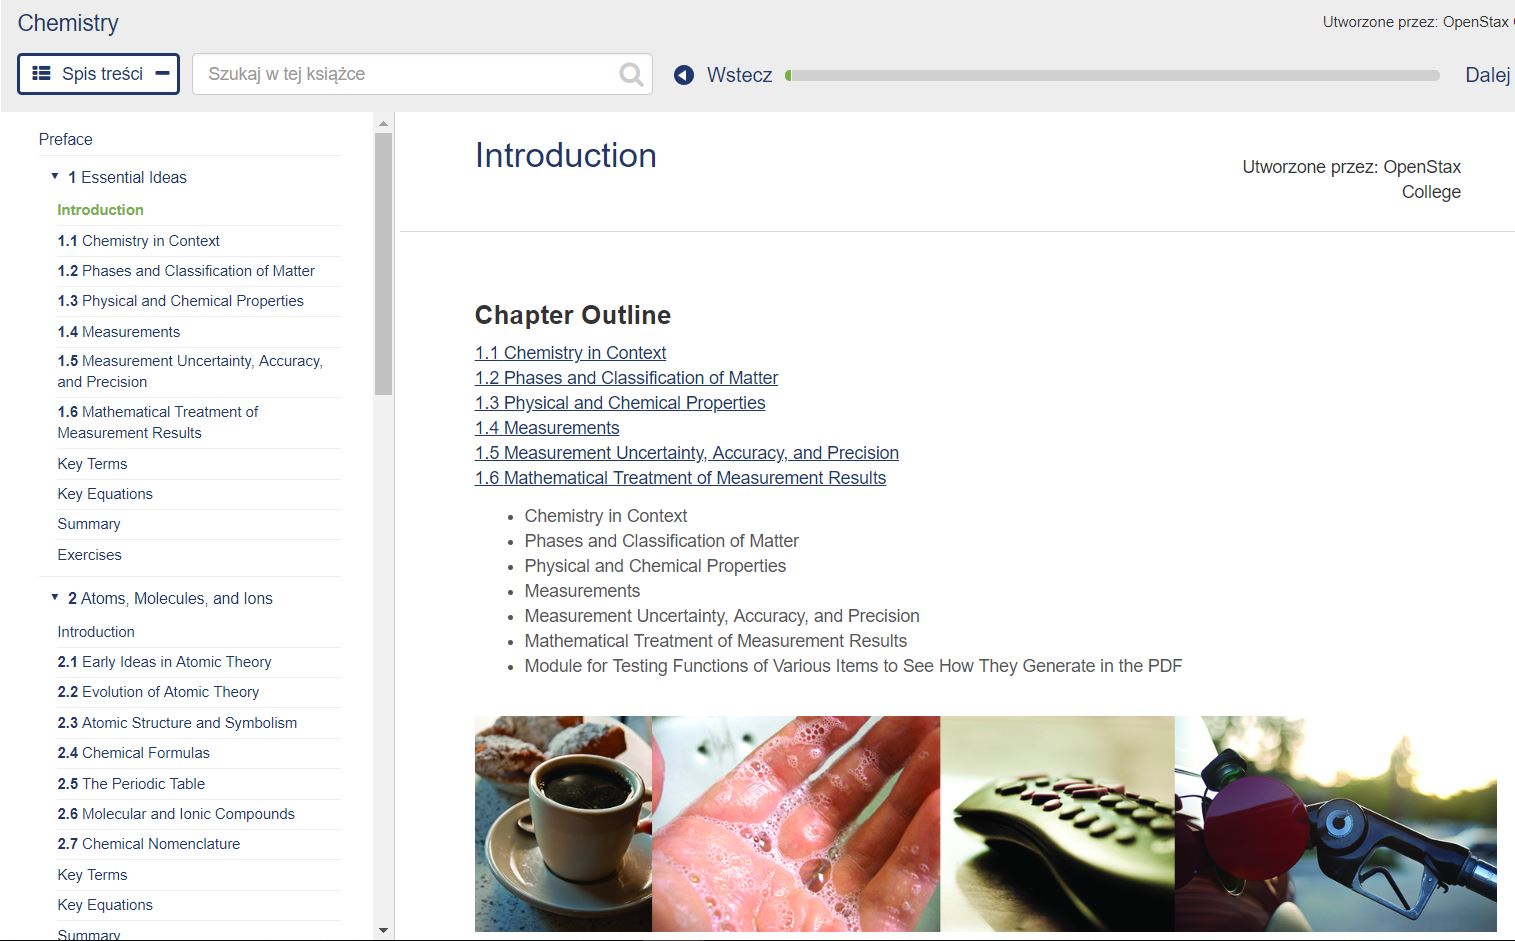The width and height of the screenshot is (1515, 941).
Task: Click the telephone keypad photo
Action: [x=1058, y=824]
